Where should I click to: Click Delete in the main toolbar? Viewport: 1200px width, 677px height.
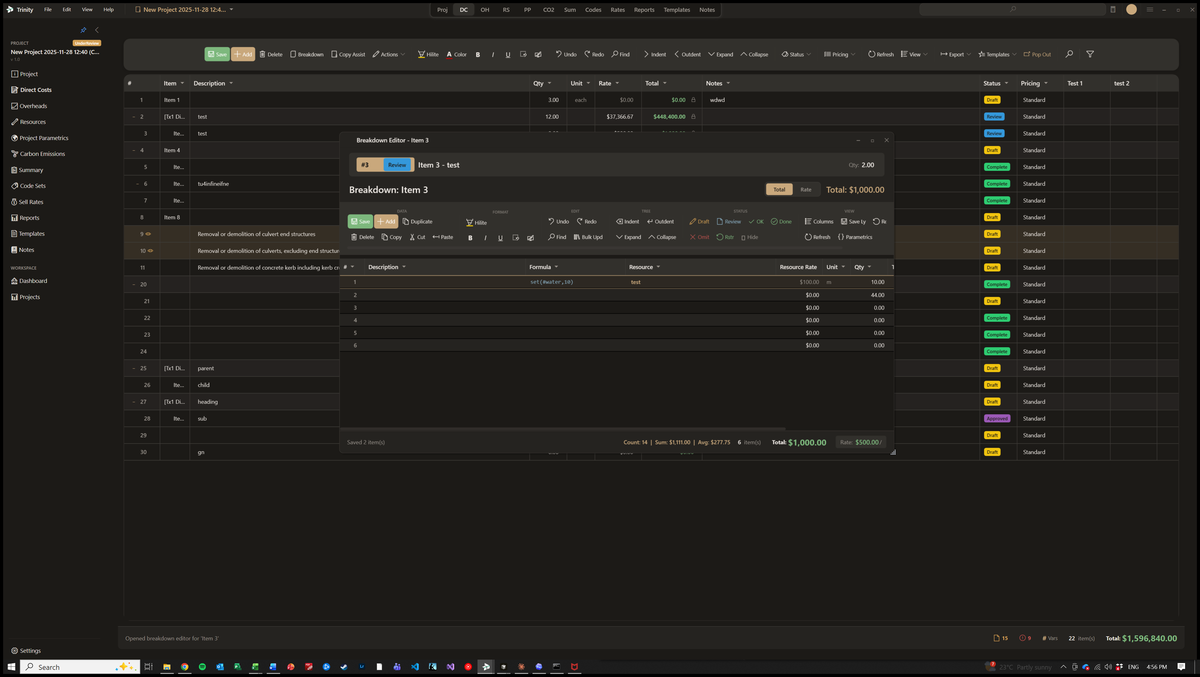(271, 54)
